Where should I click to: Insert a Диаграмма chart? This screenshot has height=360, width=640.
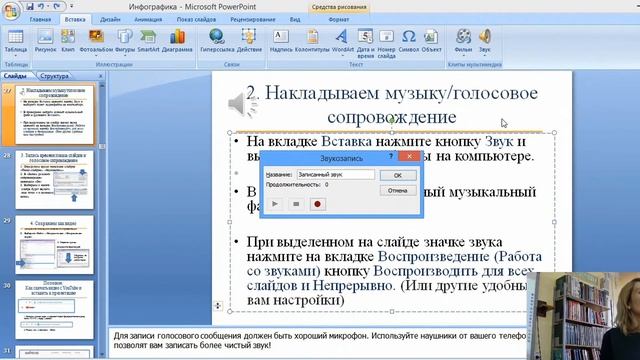click(x=177, y=41)
